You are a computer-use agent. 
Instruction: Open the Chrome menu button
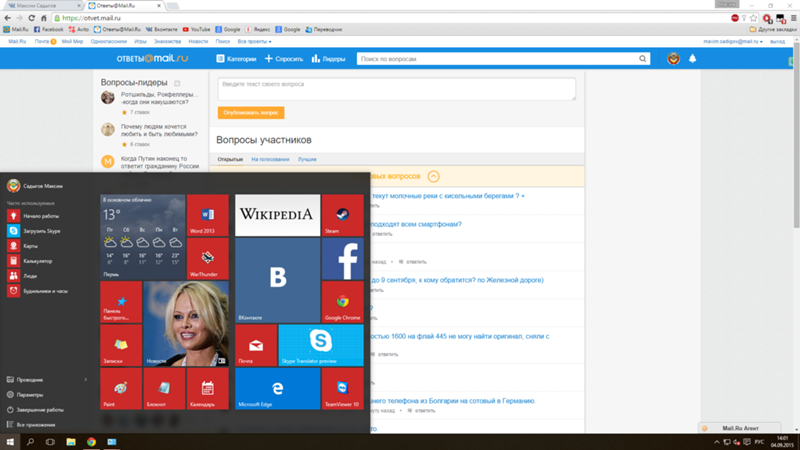793,18
